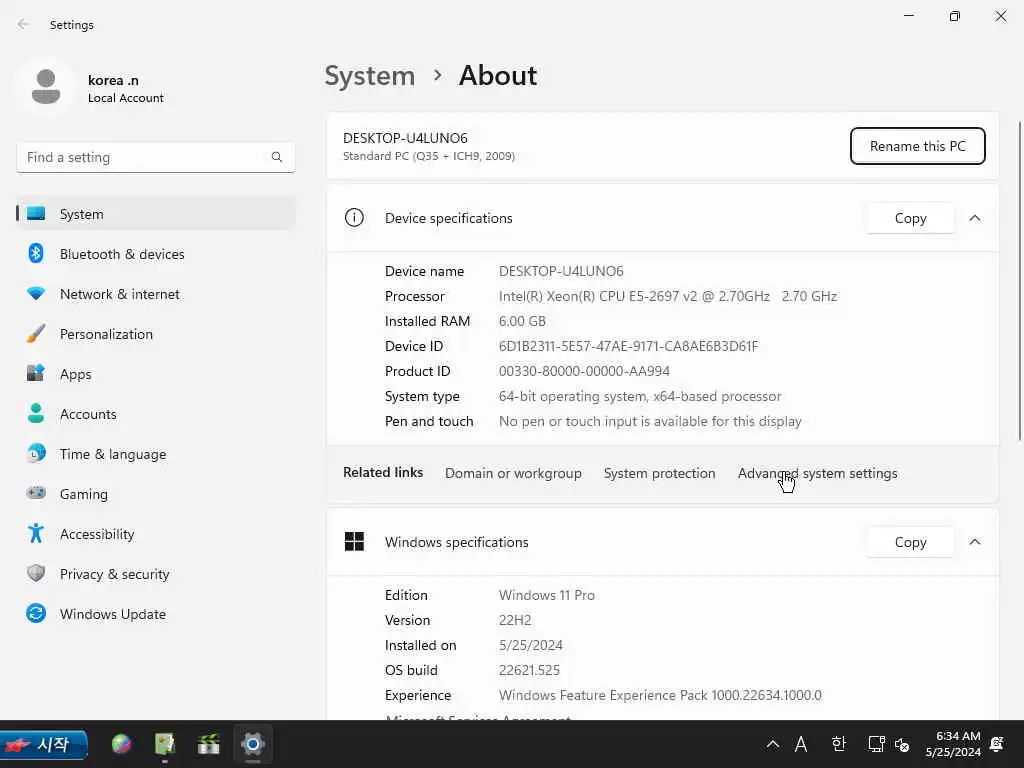Click Rename this PC button
This screenshot has width=1024, height=768.
(918, 146)
